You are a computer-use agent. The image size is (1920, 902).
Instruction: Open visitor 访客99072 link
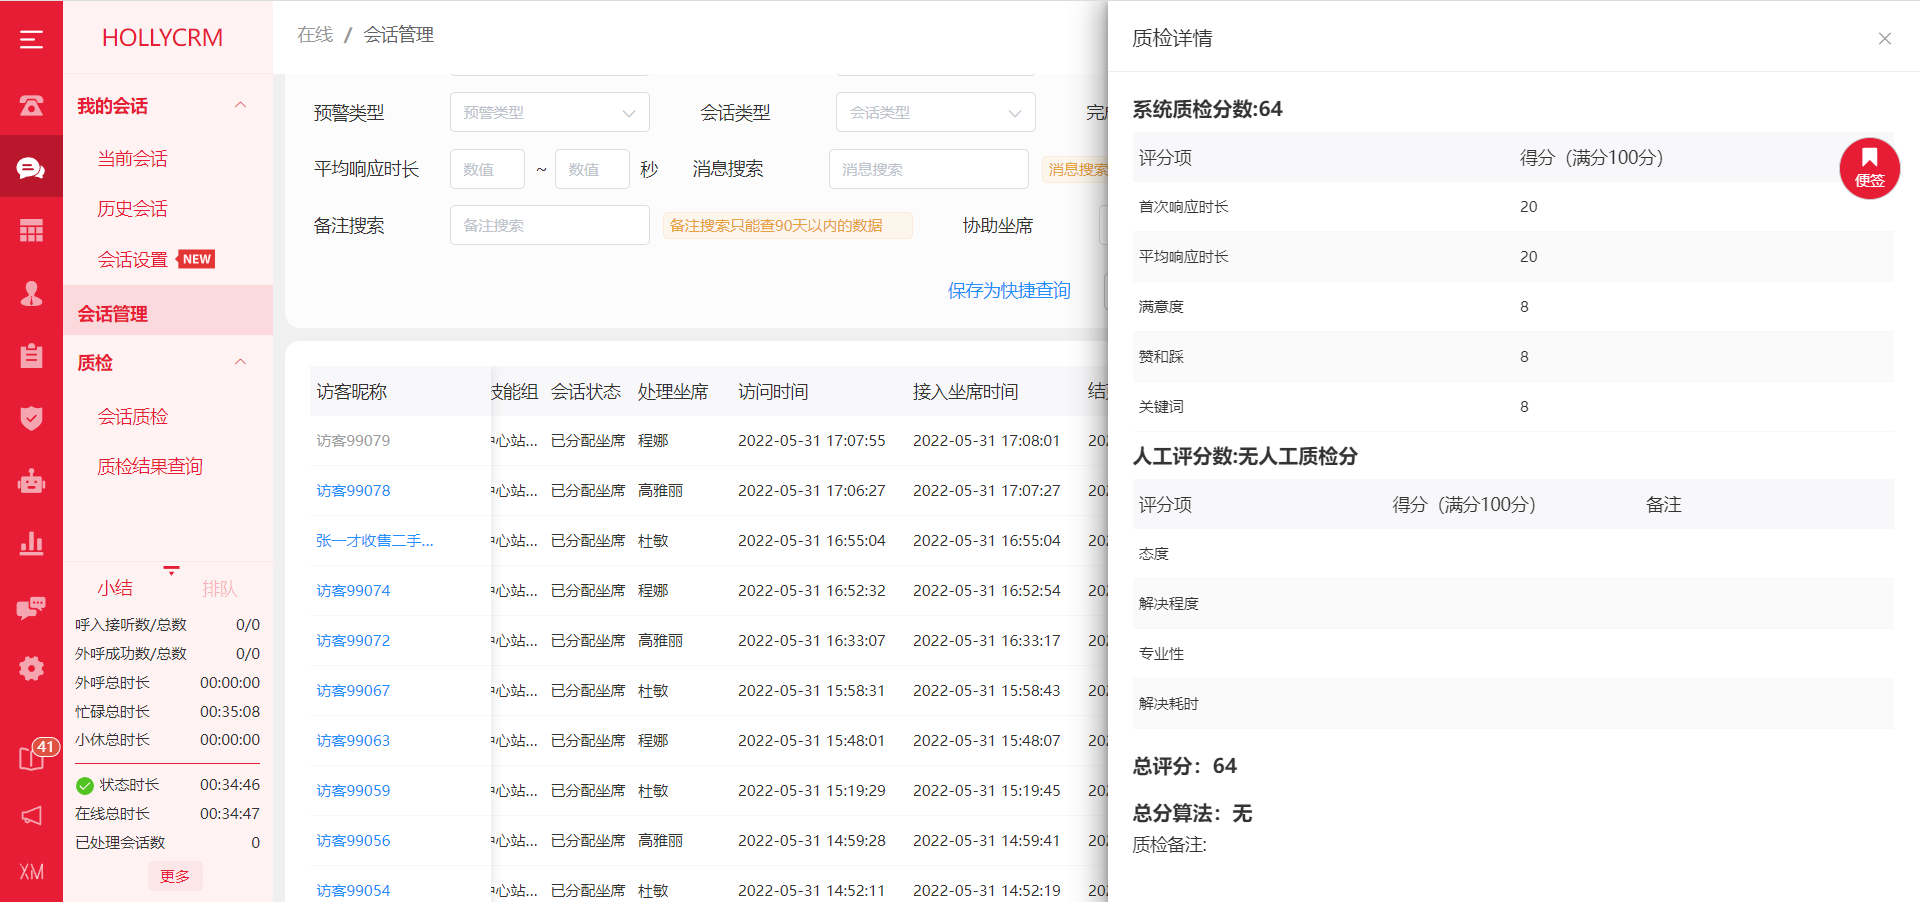click(x=353, y=640)
